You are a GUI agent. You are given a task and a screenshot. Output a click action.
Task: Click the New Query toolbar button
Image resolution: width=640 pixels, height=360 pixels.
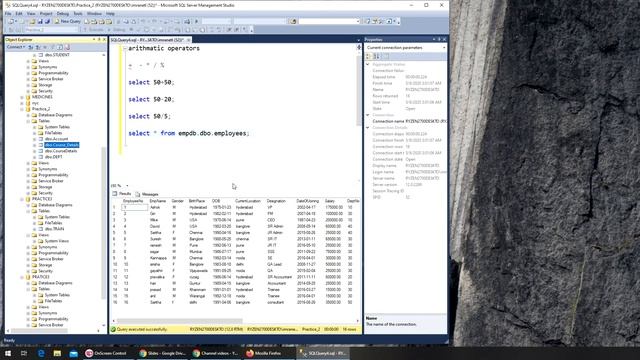68,21
